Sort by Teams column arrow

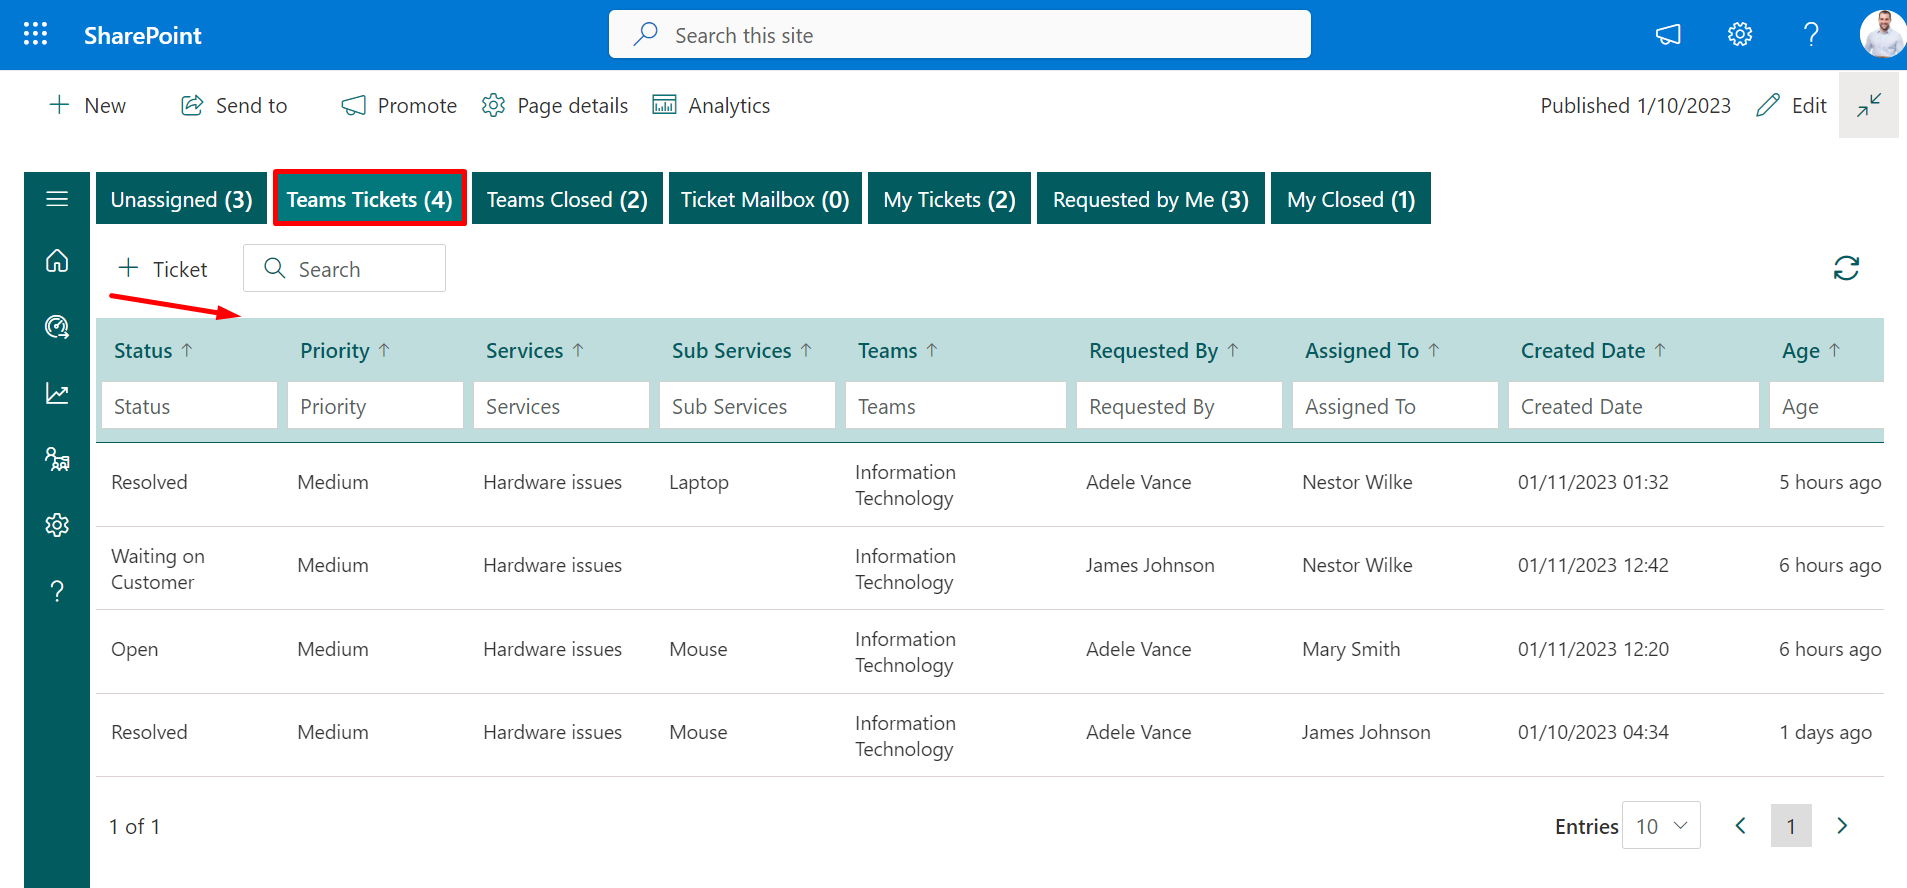(x=932, y=350)
